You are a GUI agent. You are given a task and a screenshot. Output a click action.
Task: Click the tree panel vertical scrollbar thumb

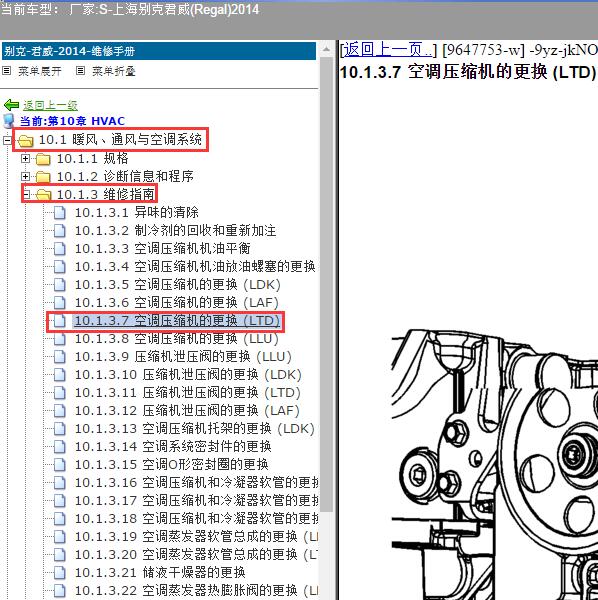[326, 284]
